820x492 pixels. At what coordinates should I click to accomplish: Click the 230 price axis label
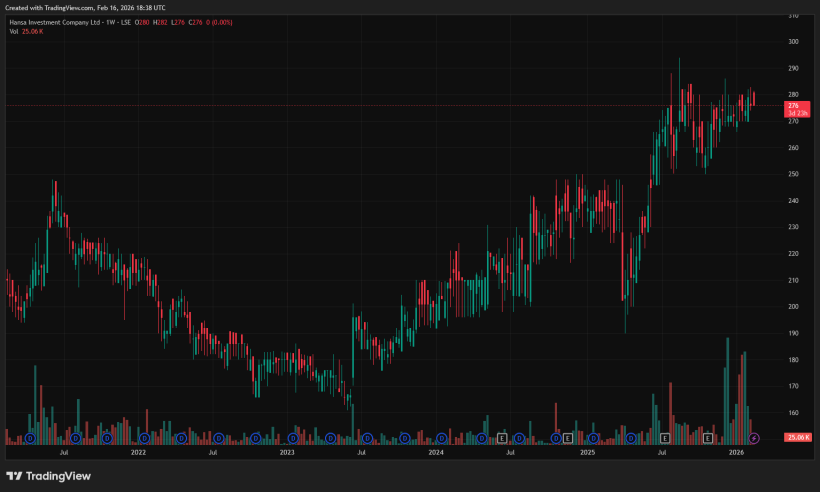click(x=793, y=227)
